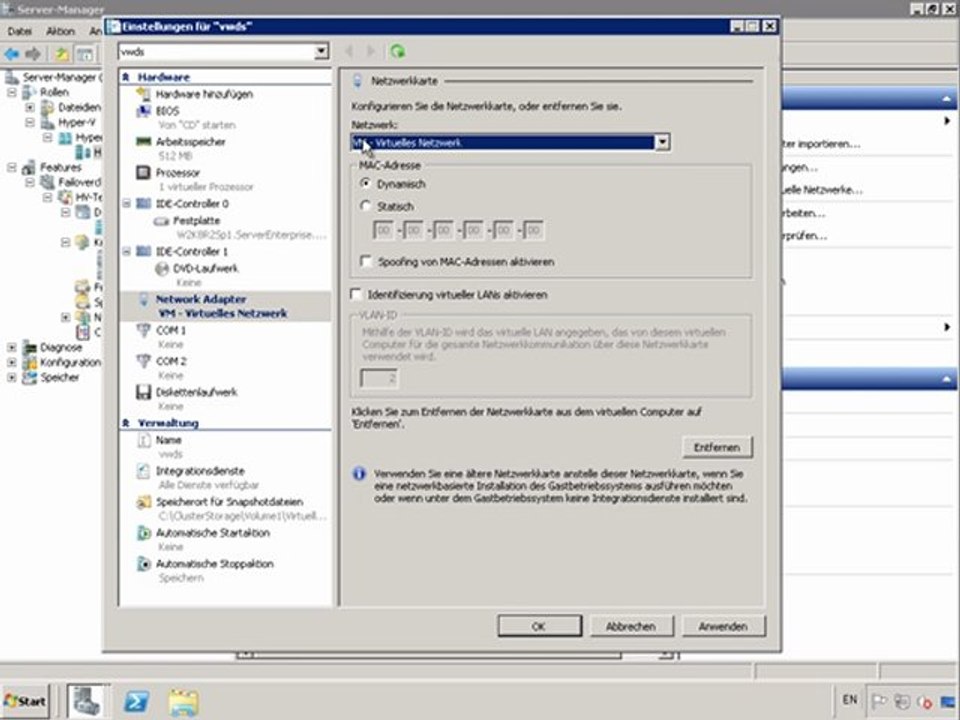Click the green refresh icon in settings toolbar
The width and height of the screenshot is (960, 720).
(x=398, y=51)
